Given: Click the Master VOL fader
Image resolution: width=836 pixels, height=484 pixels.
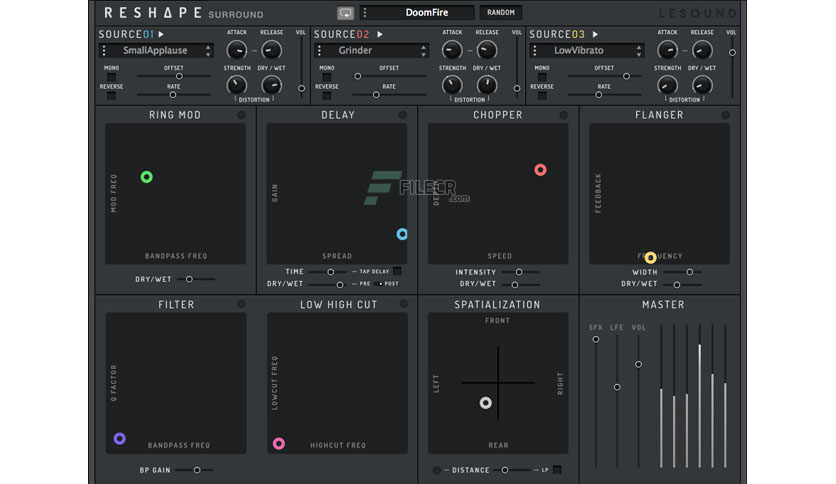Looking at the screenshot, I should pos(638,401).
